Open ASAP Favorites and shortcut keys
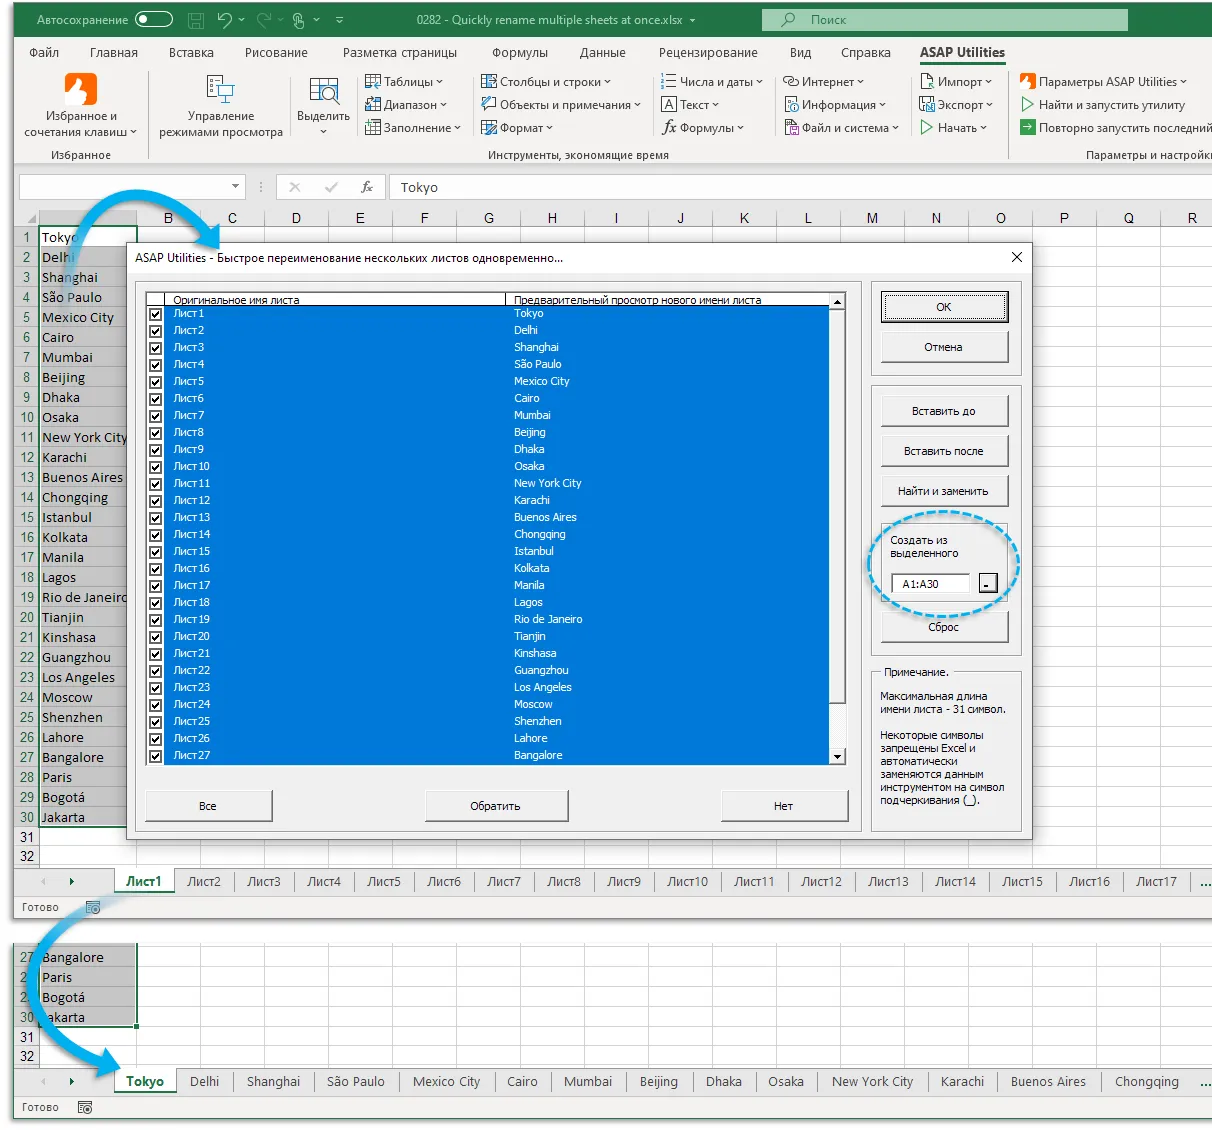This screenshot has height=1130, width=1212. 81,105
